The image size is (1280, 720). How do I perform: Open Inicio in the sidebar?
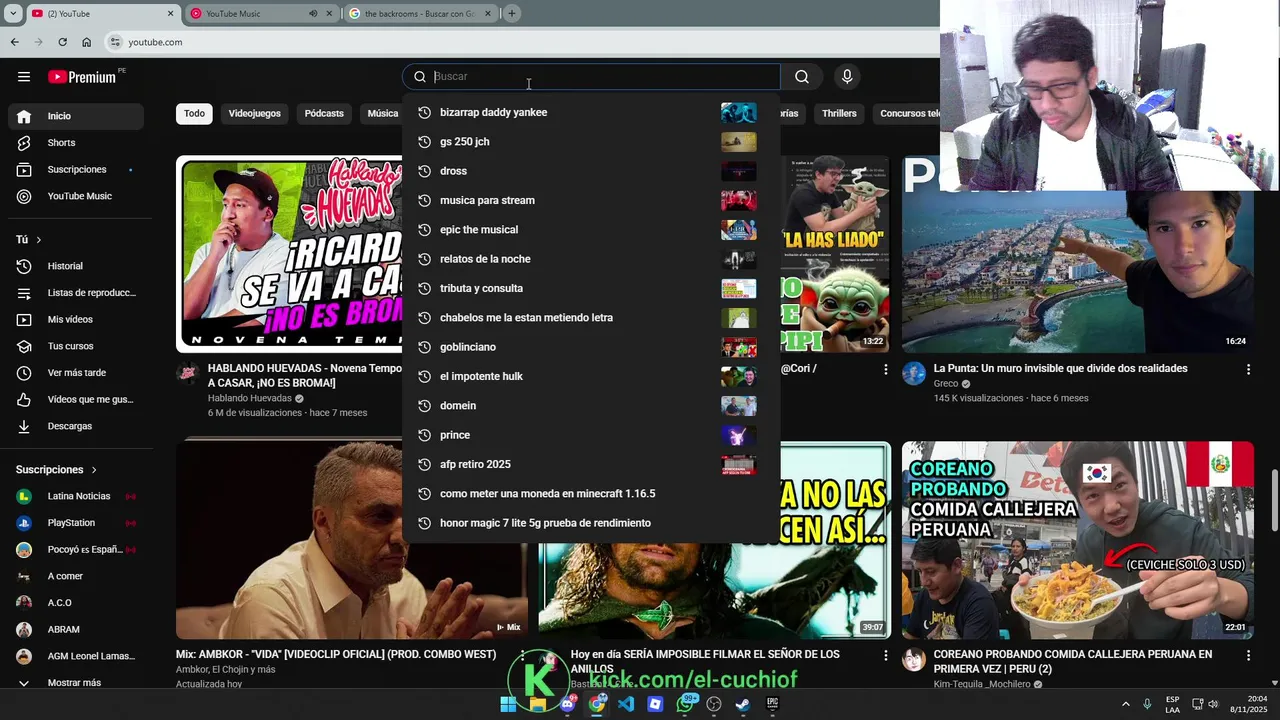[76, 116]
